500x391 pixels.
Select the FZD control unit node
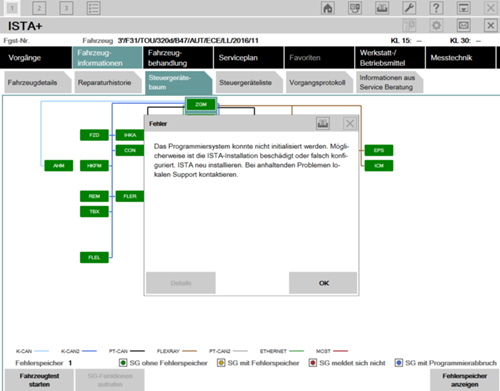click(94, 135)
